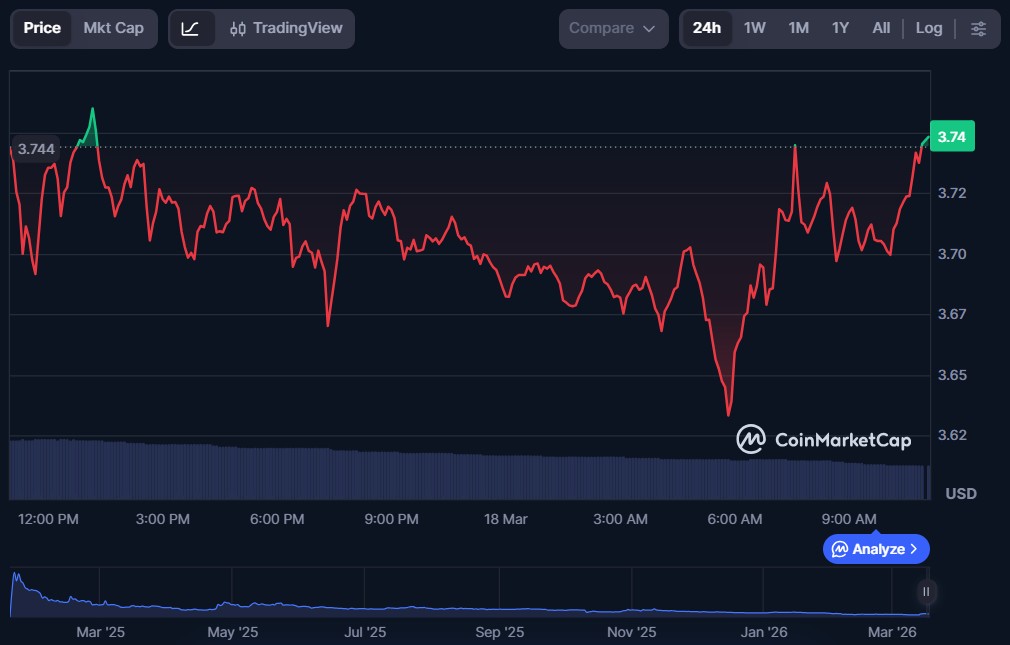Switch to the Mkt Cap tab

click(113, 28)
